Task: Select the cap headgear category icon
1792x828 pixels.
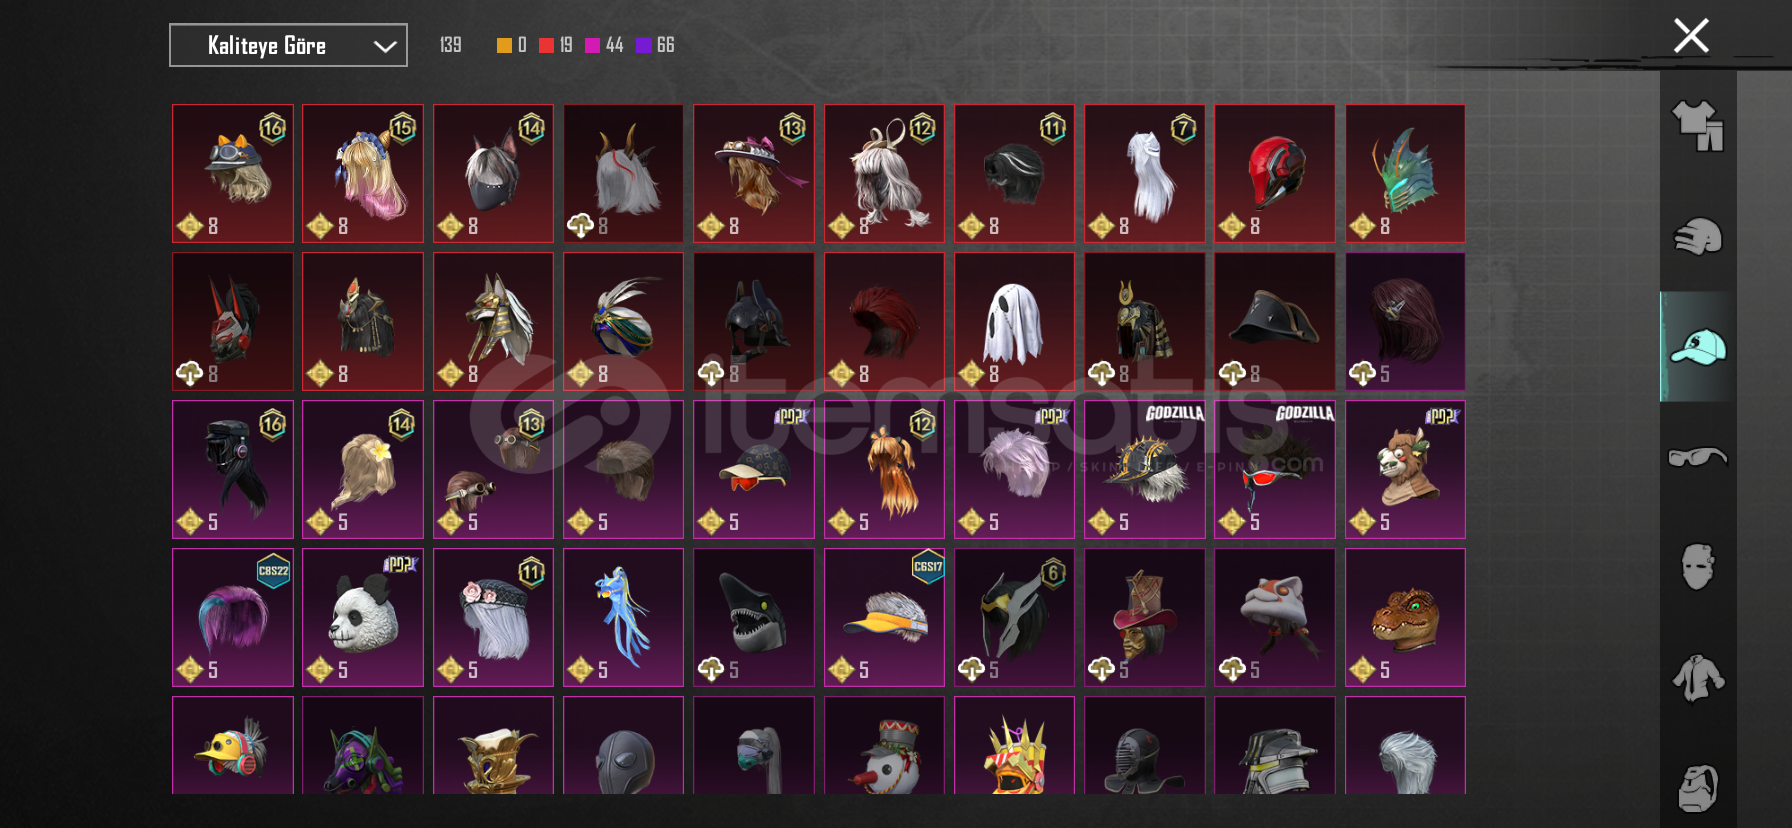Action: click(1698, 347)
